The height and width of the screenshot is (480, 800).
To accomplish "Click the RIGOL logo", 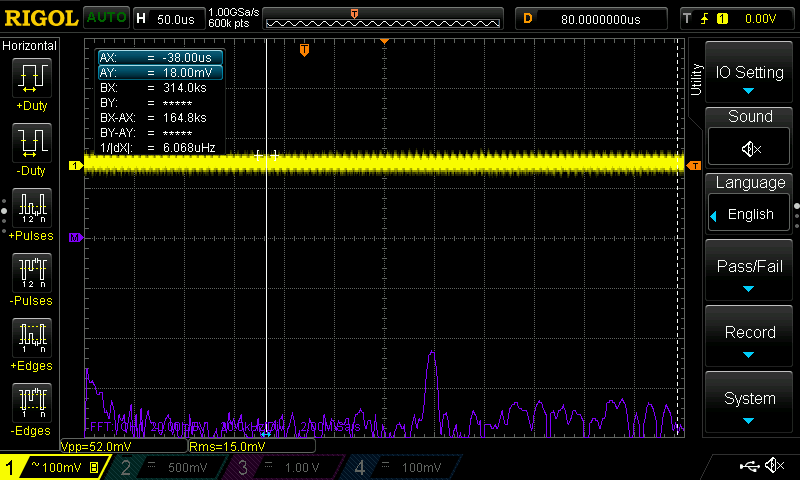I will (40, 18).
